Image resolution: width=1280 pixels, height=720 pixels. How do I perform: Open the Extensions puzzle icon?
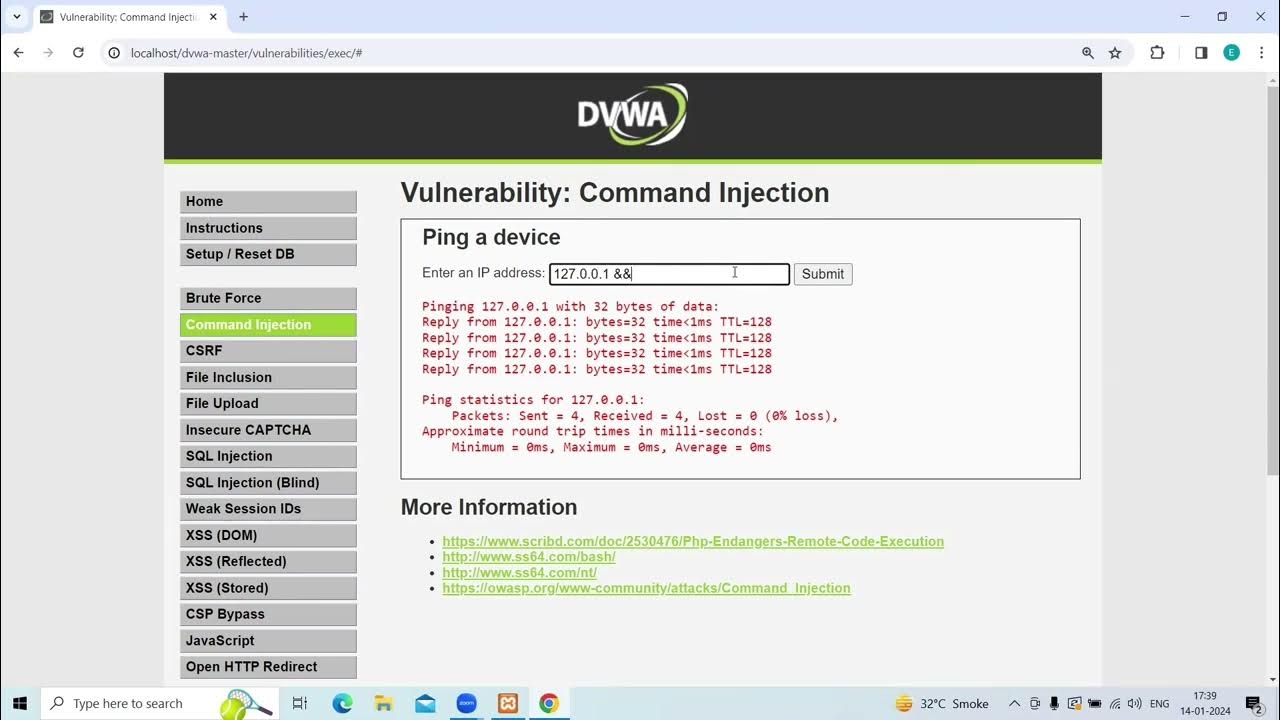point(1157,53)
